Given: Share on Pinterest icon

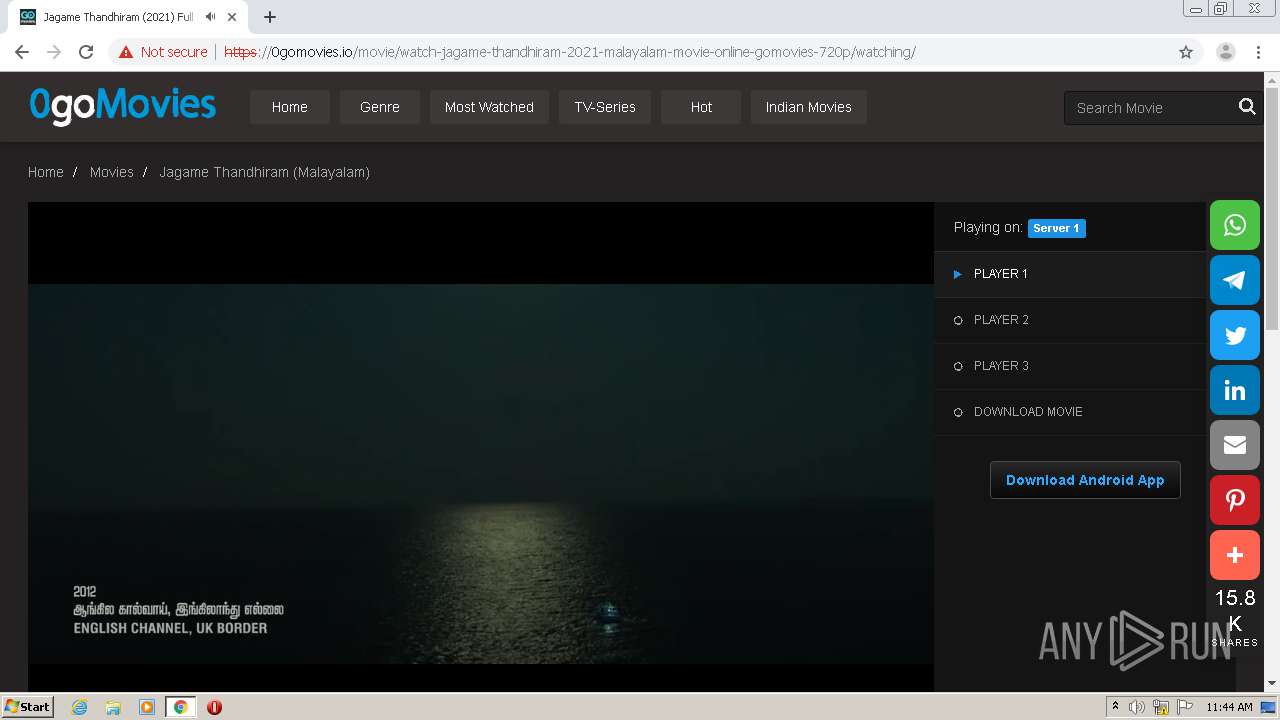Looking at the screenshot, I should pos(1235,500).
